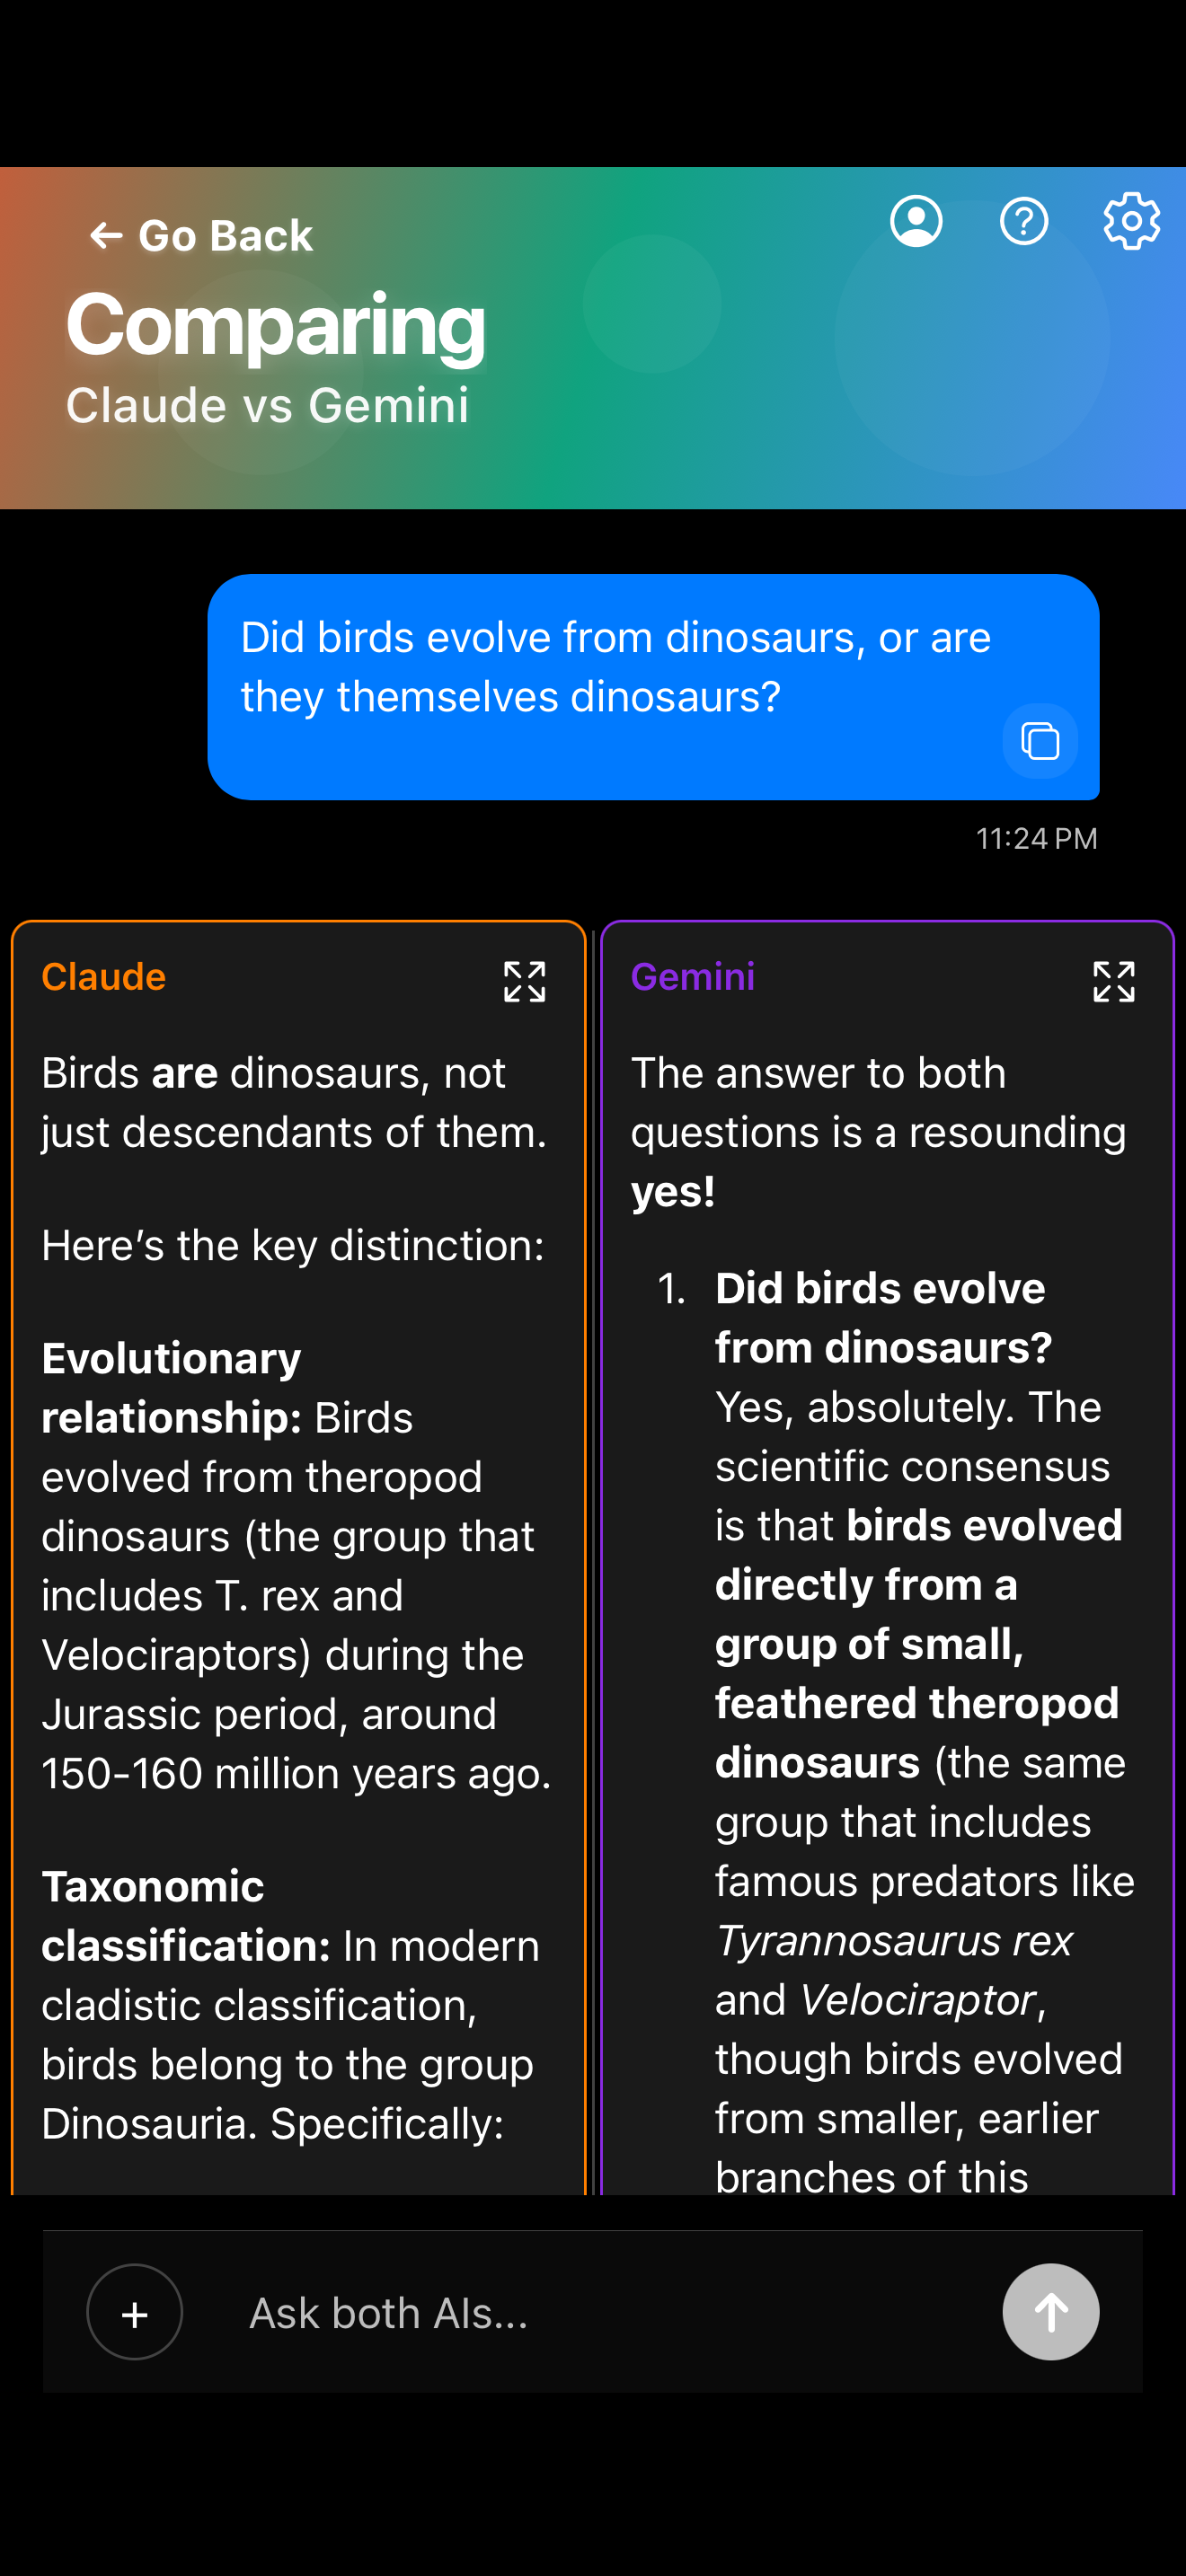Tap Go Back to exit the comparison
The height and width of the screenshot is (2576, 1186).
pos(200,235)
